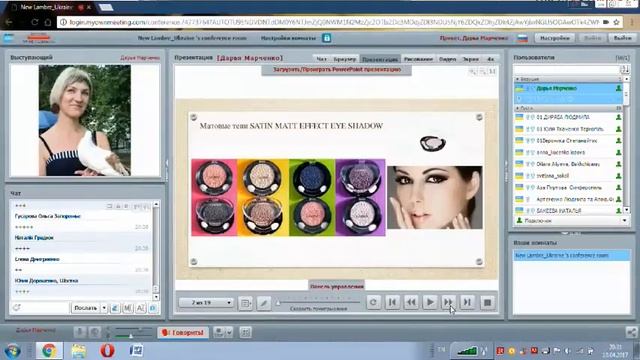Click the Послать send button

pyautogui.click(x=85, y=308)
